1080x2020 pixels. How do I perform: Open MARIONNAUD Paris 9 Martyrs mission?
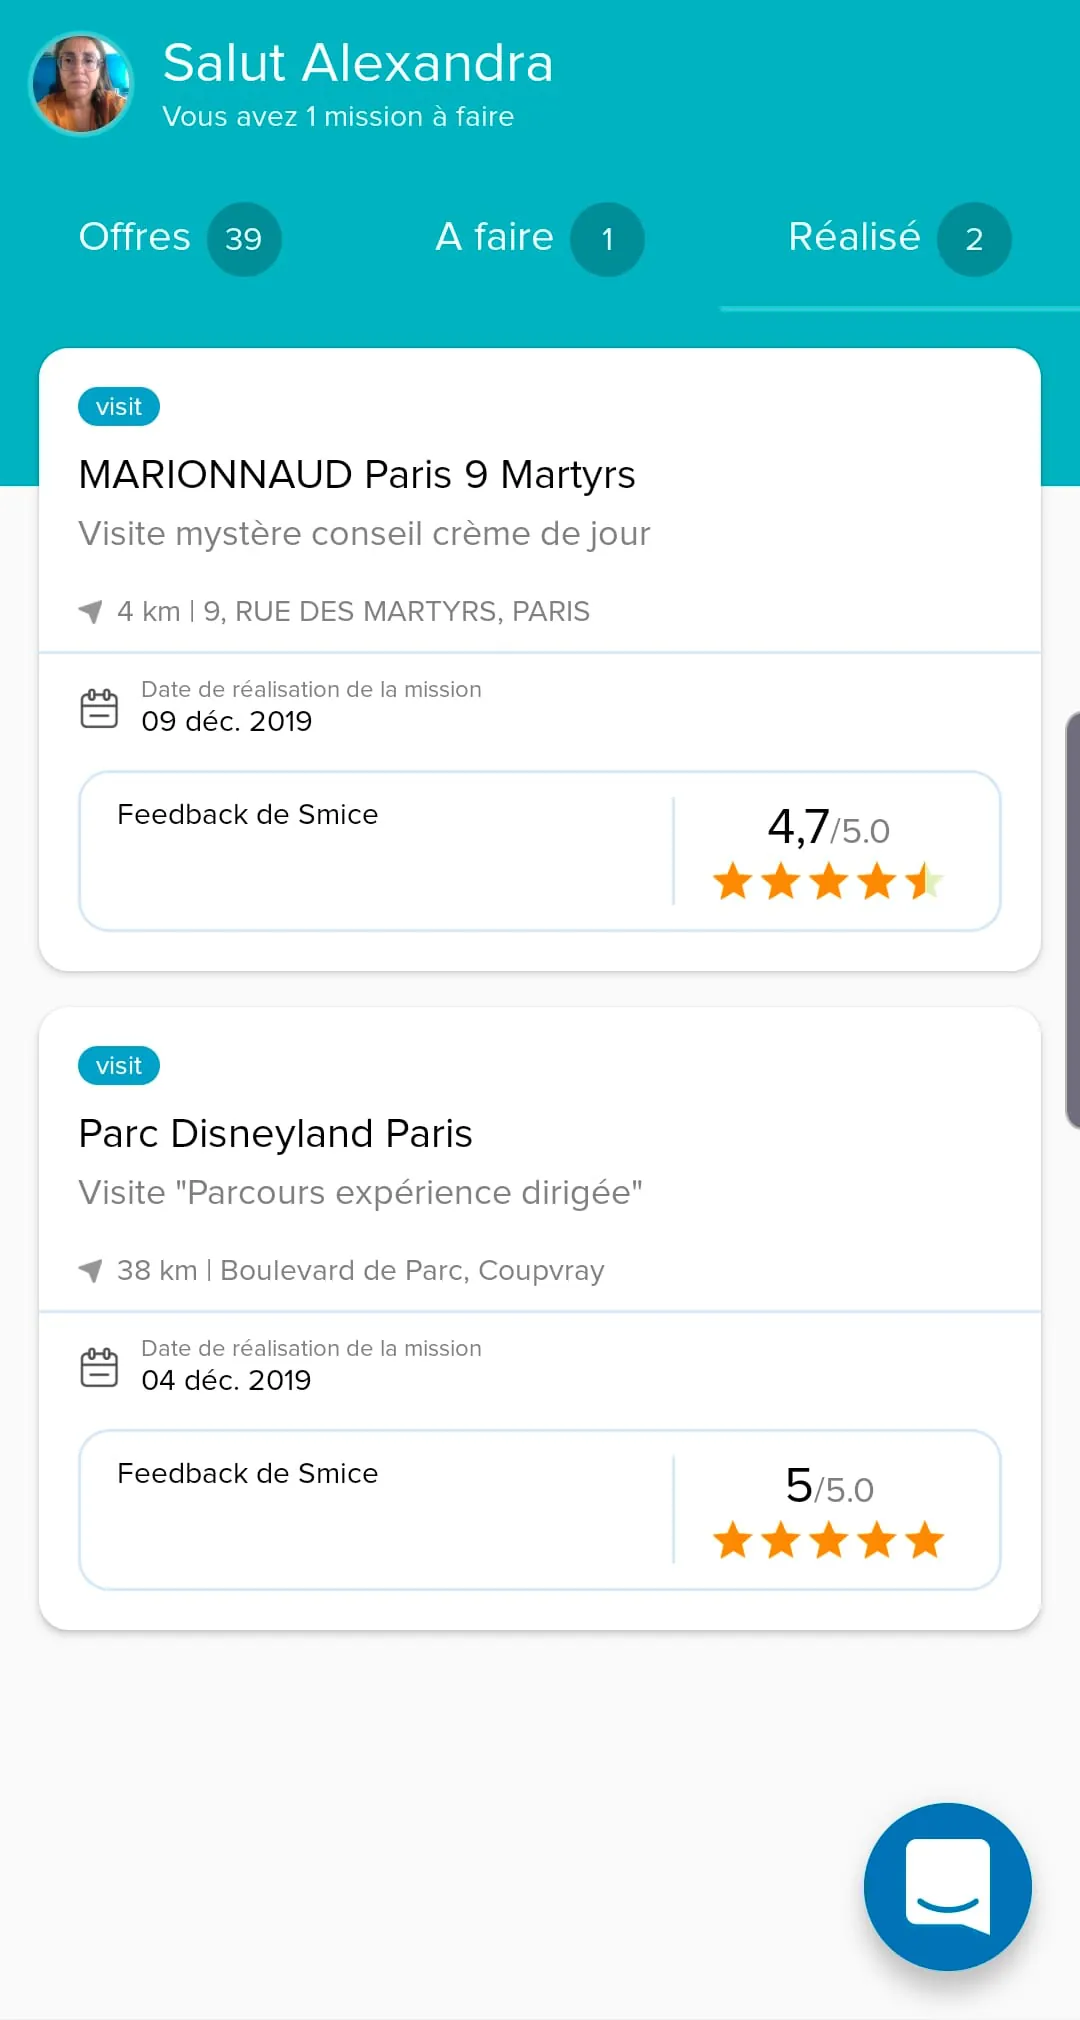(x=357, y=475)
